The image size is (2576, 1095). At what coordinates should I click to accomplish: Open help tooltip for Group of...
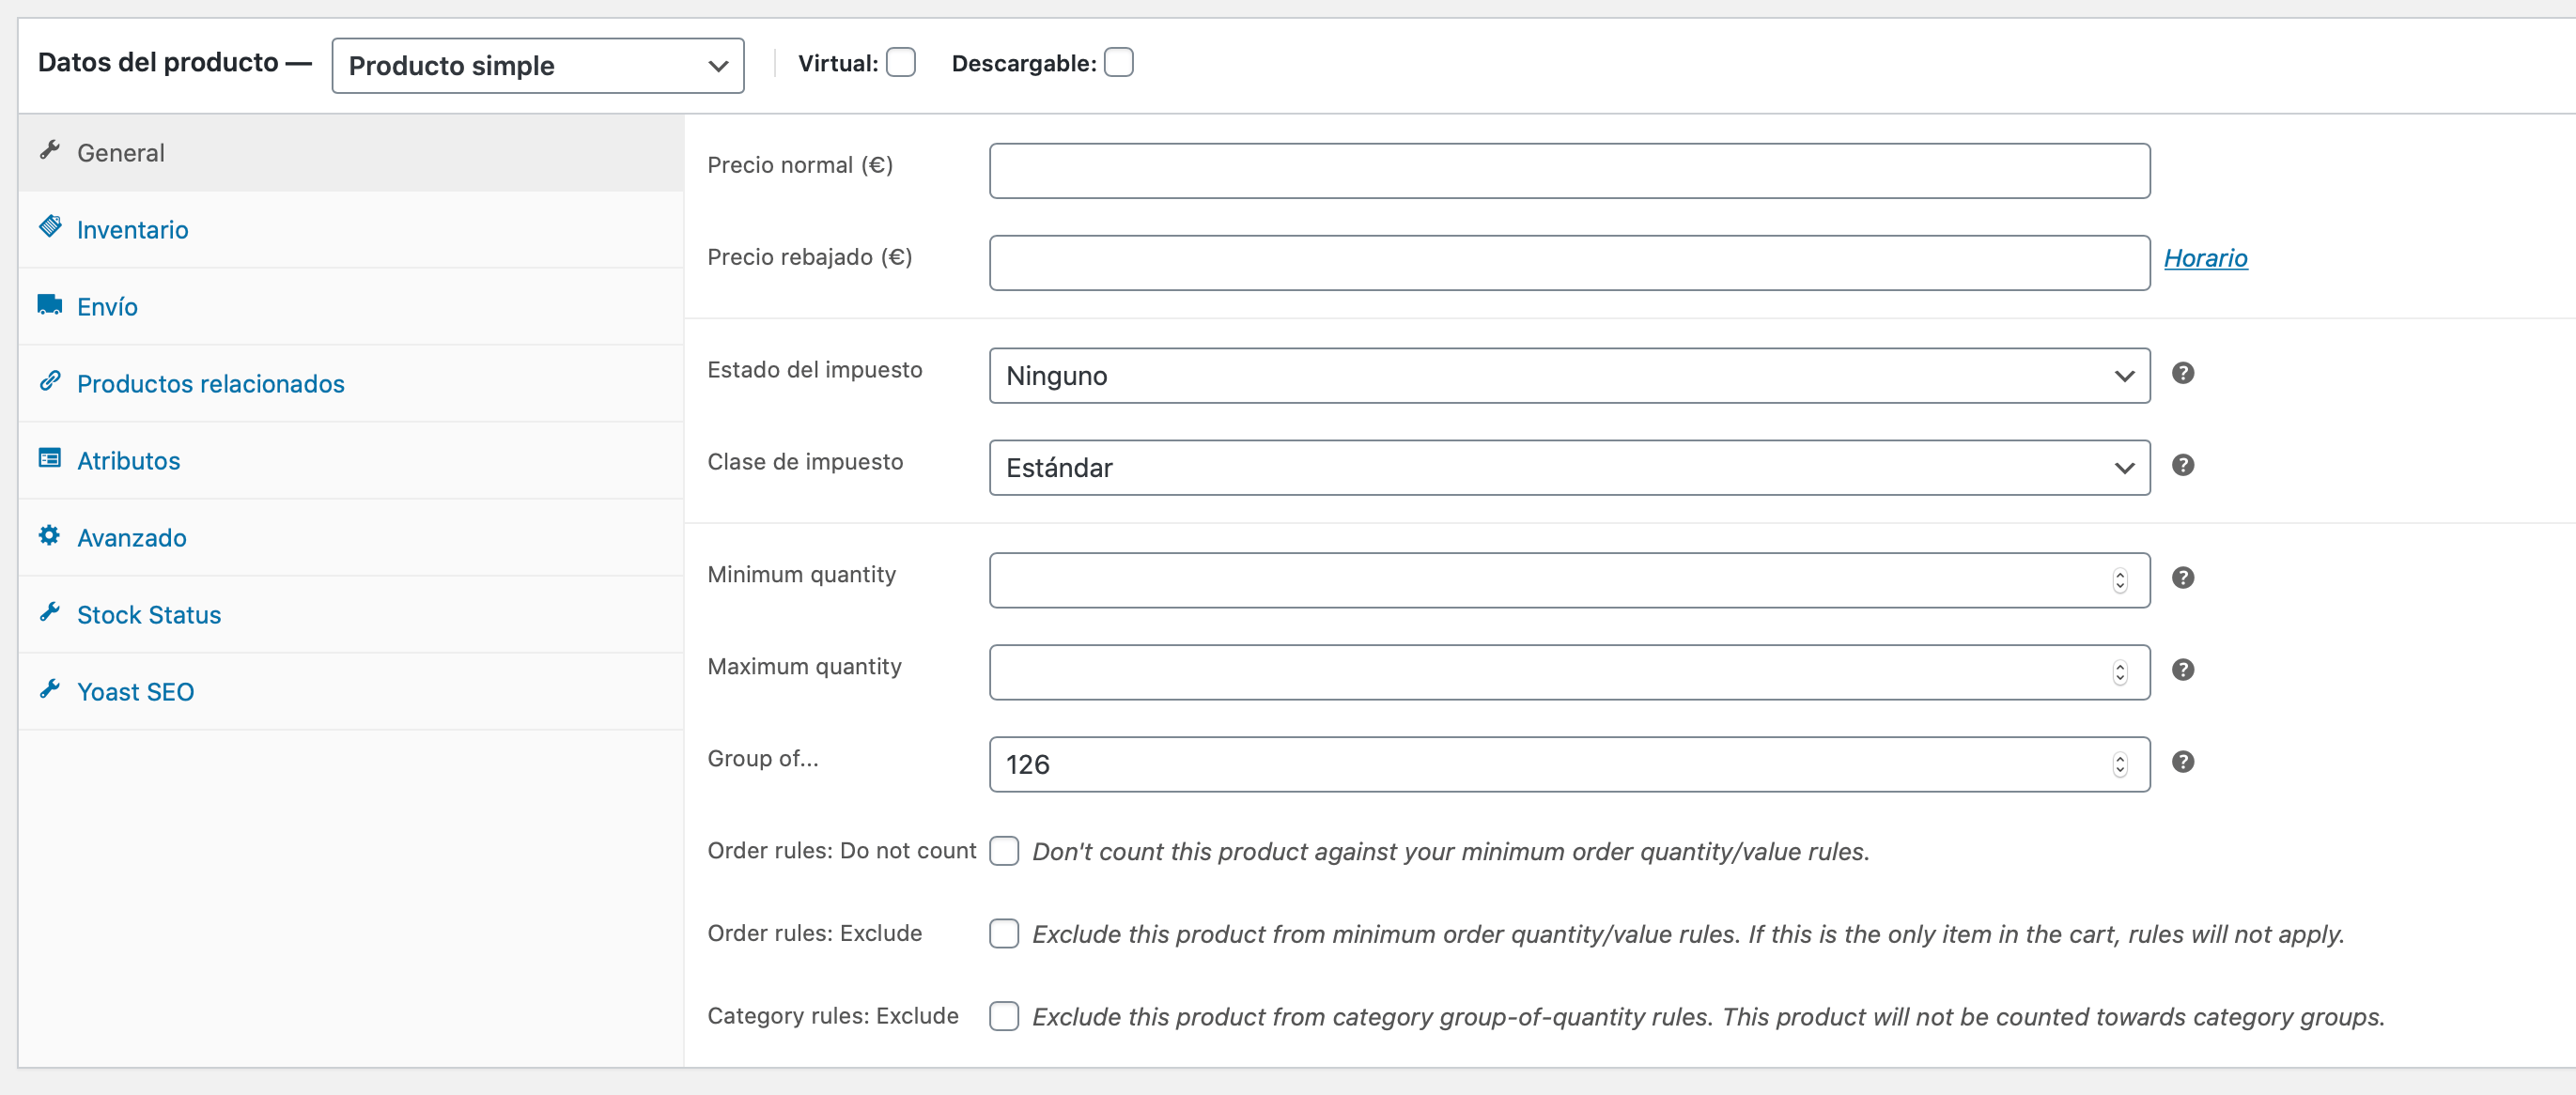point(2183,762)
